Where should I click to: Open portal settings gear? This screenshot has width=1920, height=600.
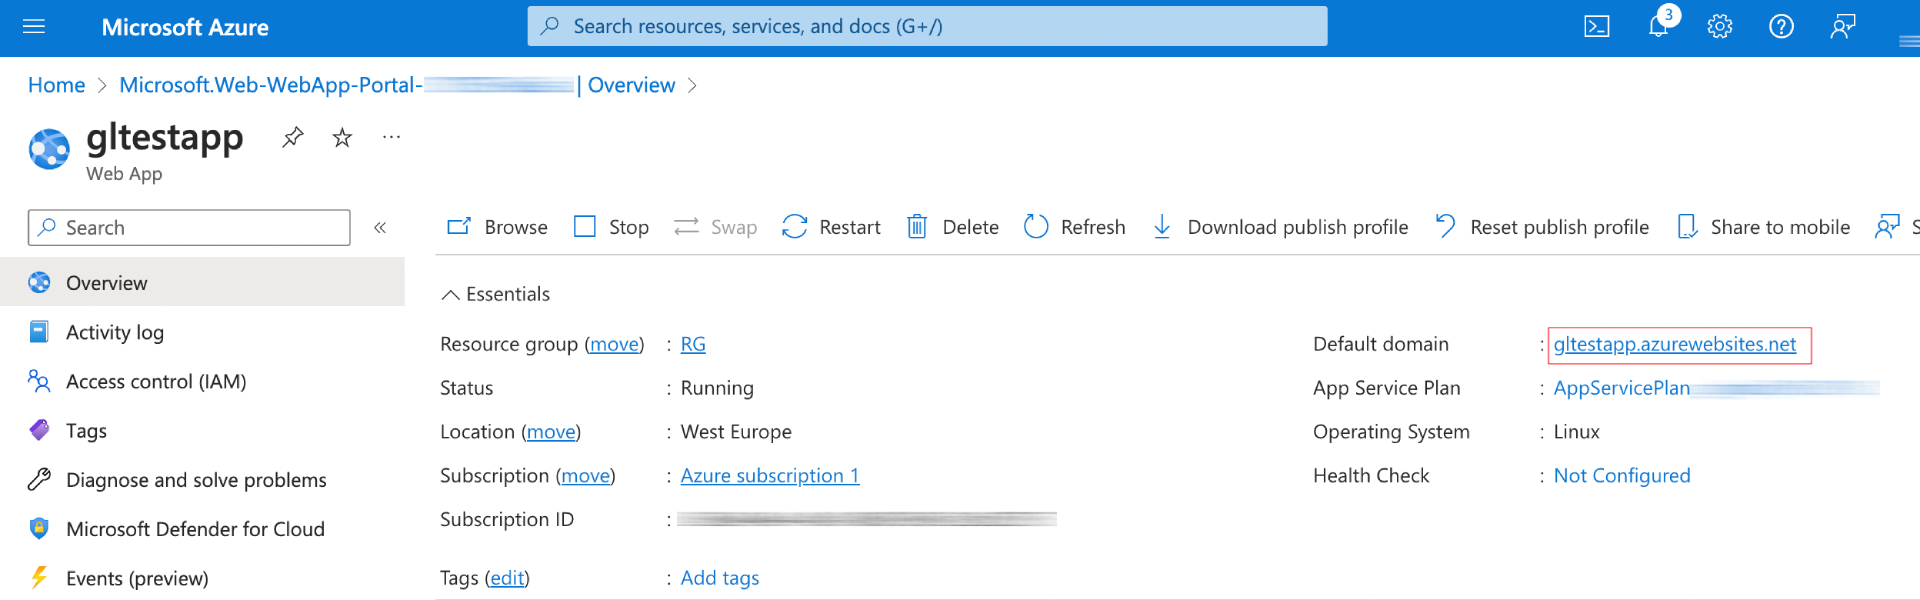tap(1720, 27)
